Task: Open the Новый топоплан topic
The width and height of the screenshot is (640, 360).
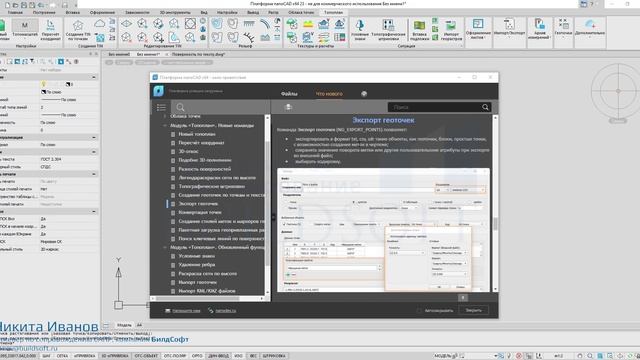Action: coord(197,134)
